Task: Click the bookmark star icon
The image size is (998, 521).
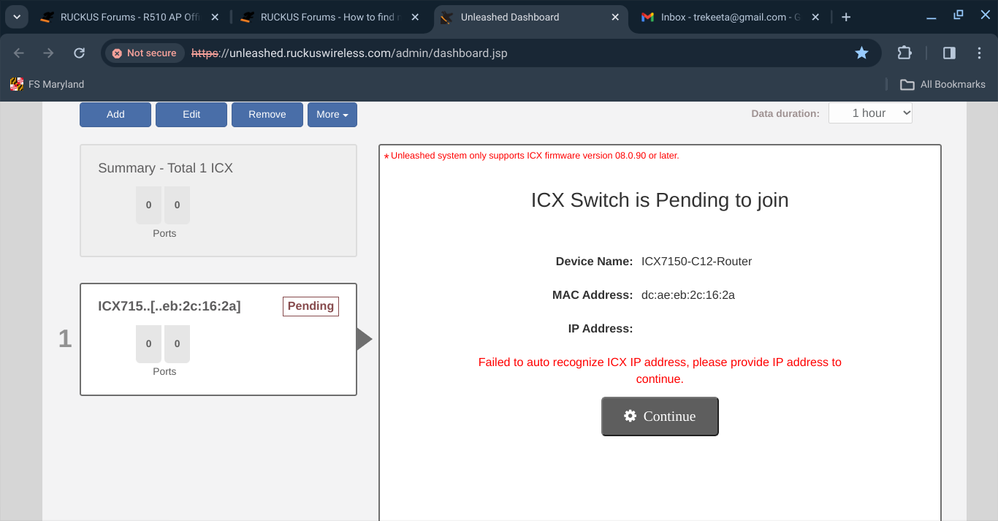Action: coord(861,53)
